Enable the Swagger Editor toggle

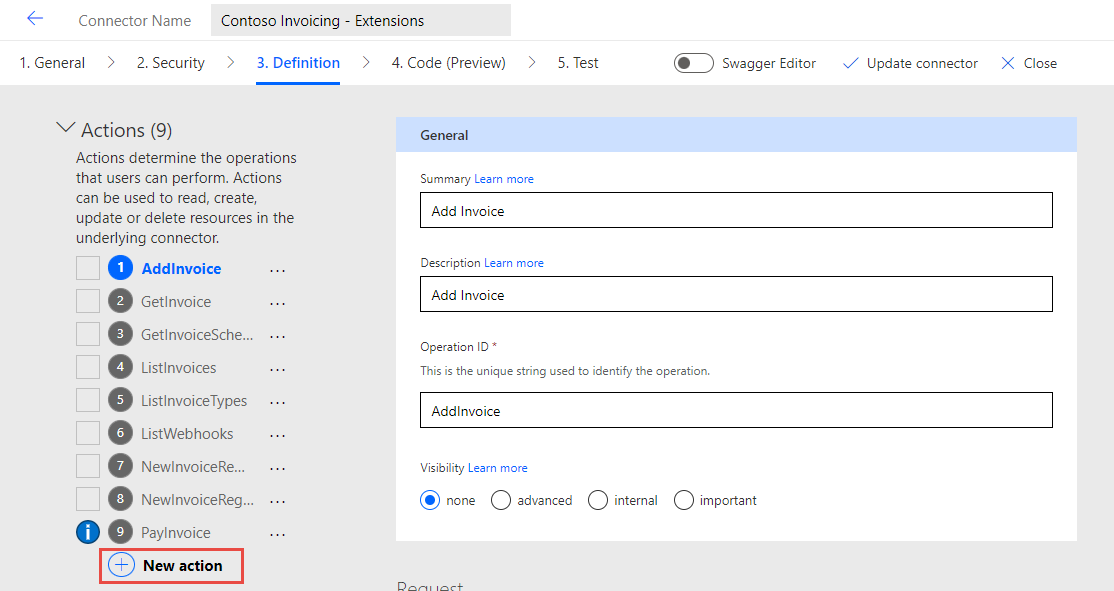click(693, 62)
